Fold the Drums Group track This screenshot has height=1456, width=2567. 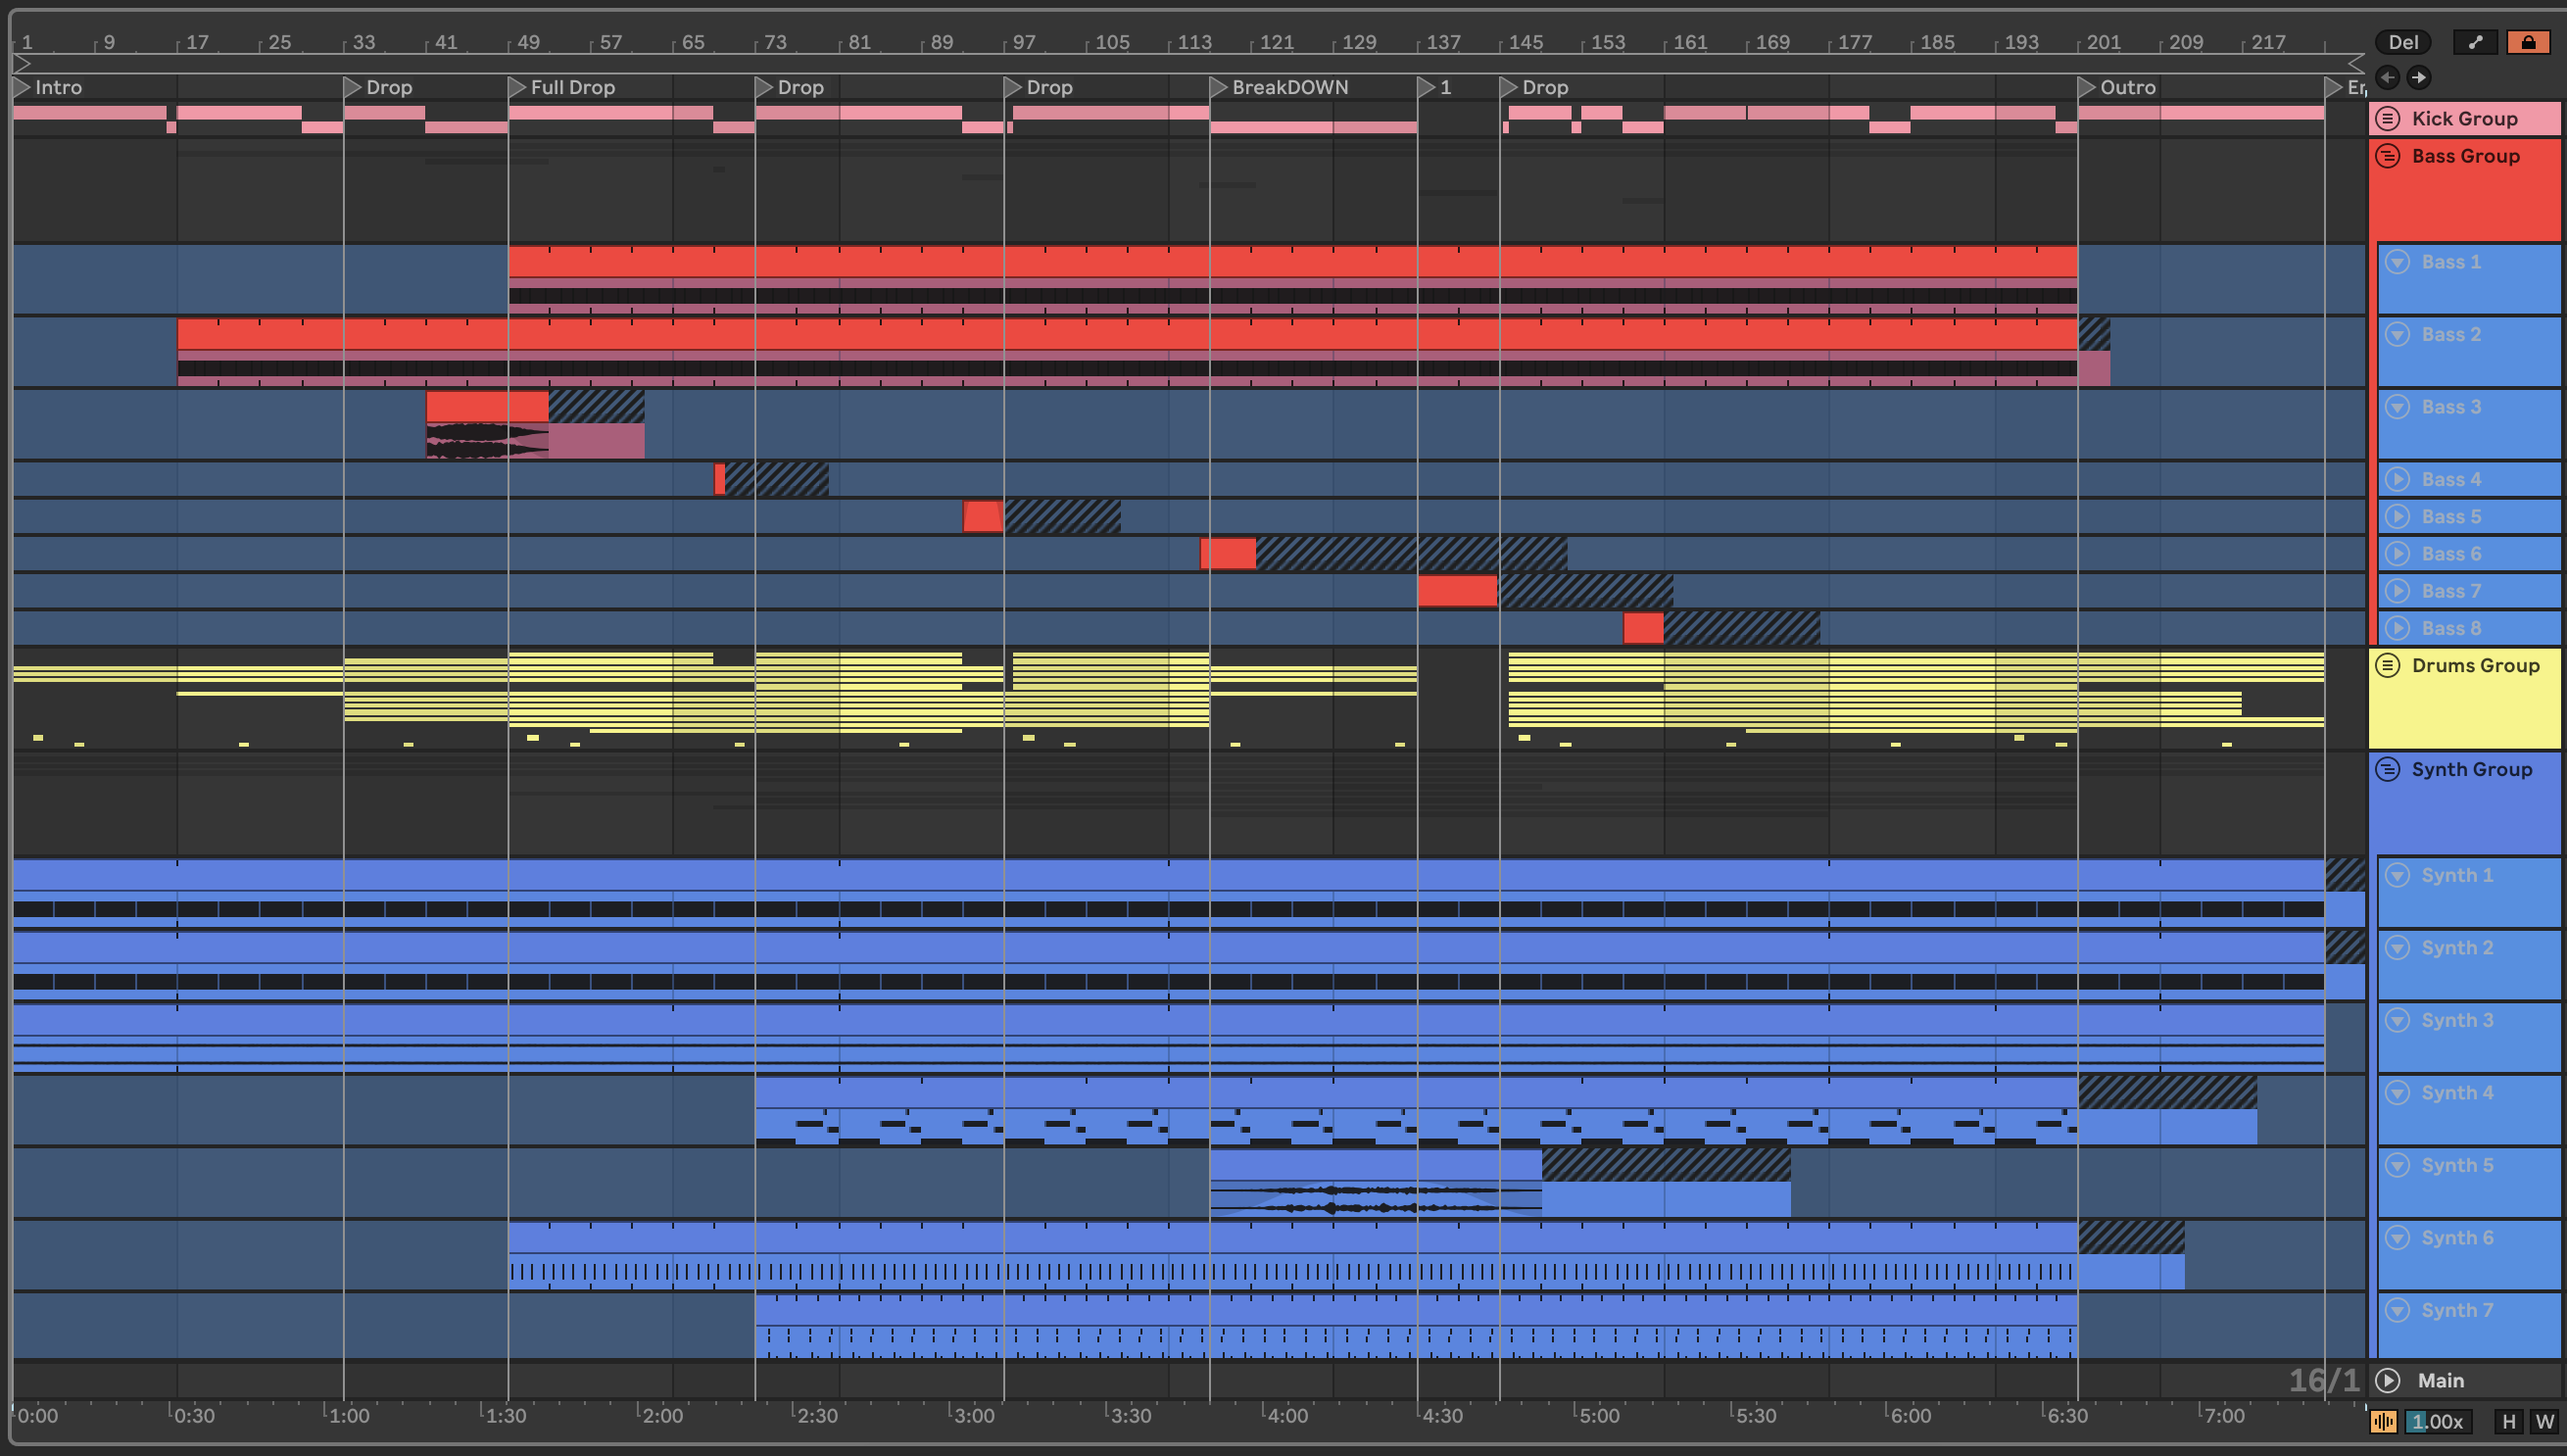[2388, 665]
